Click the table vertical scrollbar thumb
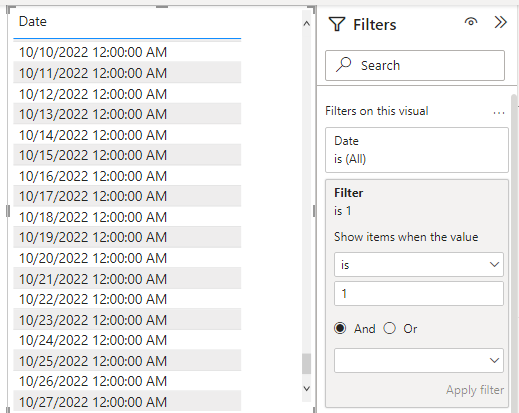This screenshot has height=413, width=519. pyautogui.click(x=306, y=364)
